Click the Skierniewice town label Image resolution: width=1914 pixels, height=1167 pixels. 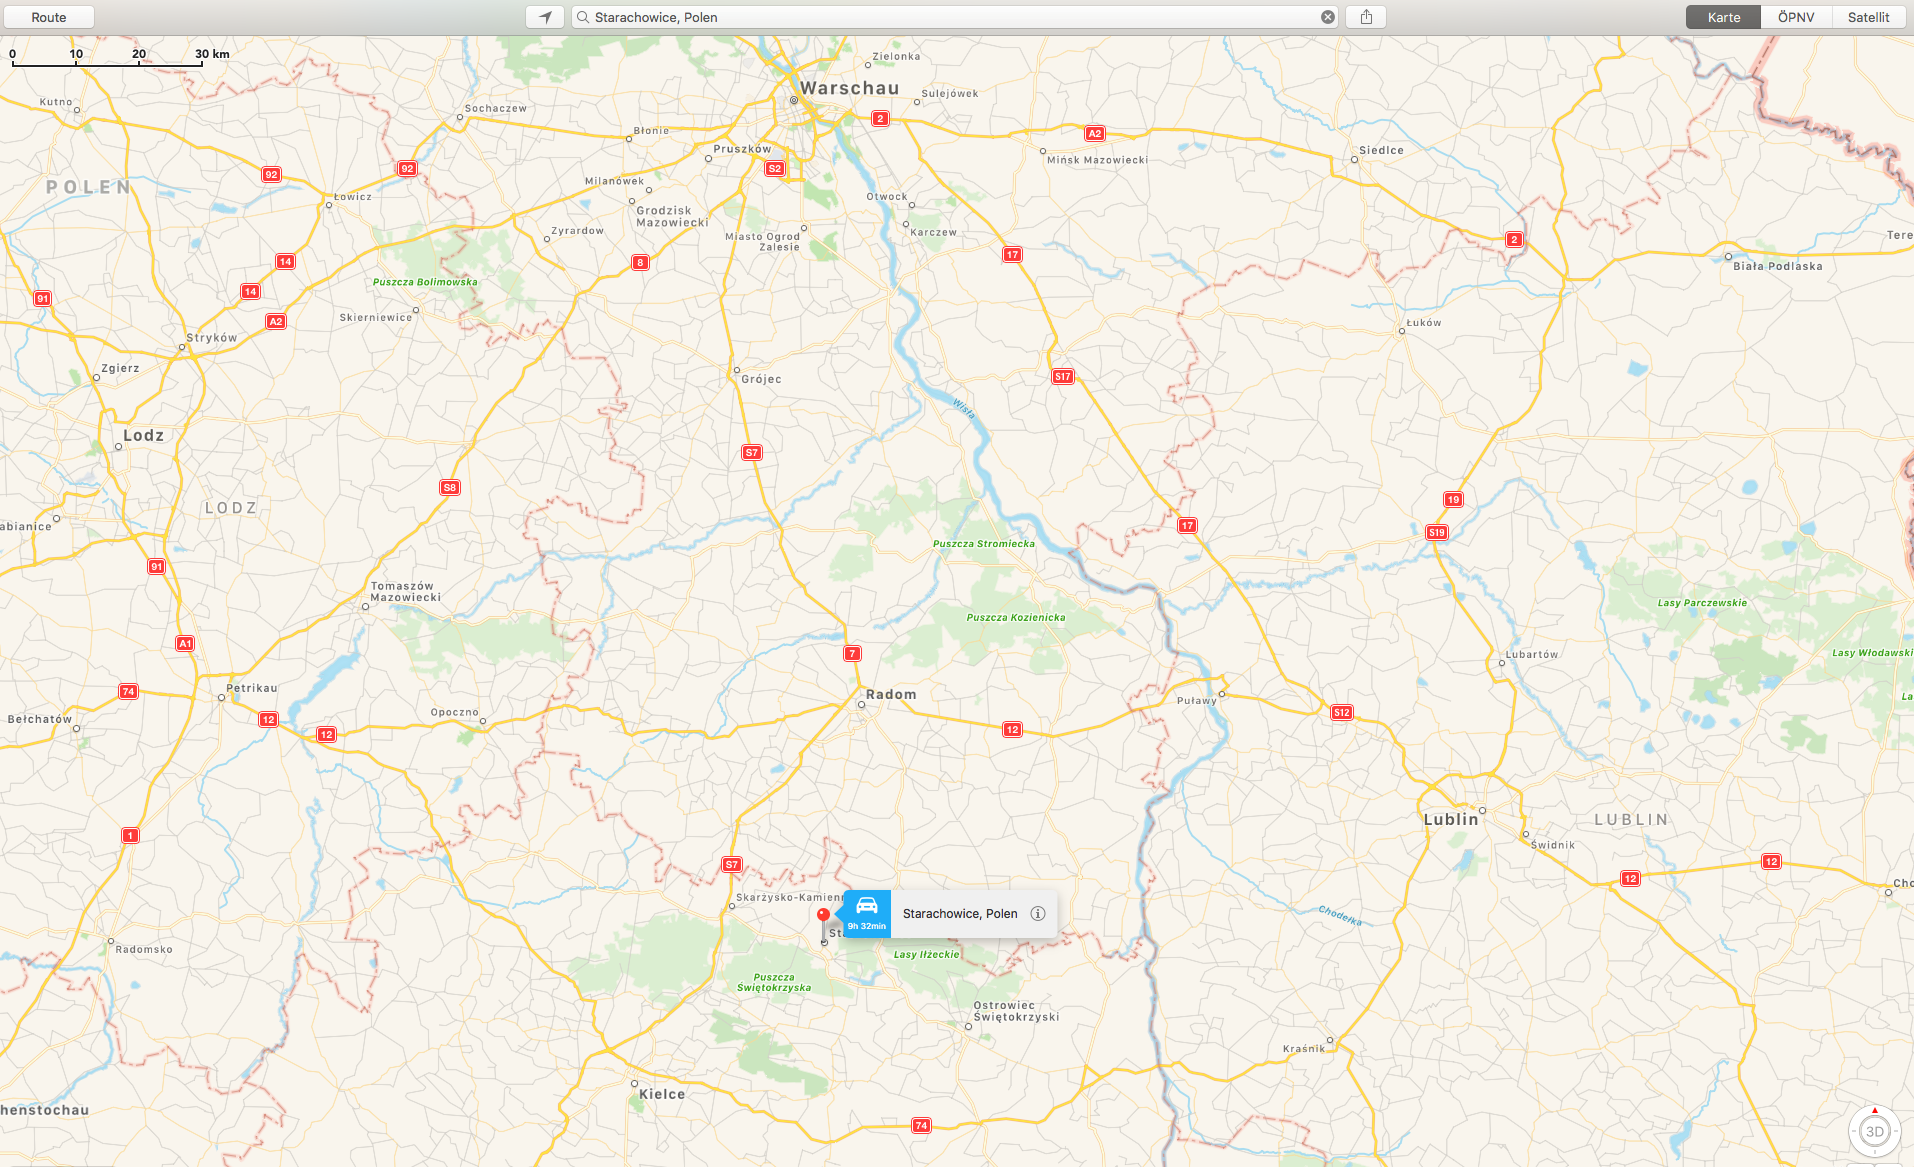pos(375,317)
